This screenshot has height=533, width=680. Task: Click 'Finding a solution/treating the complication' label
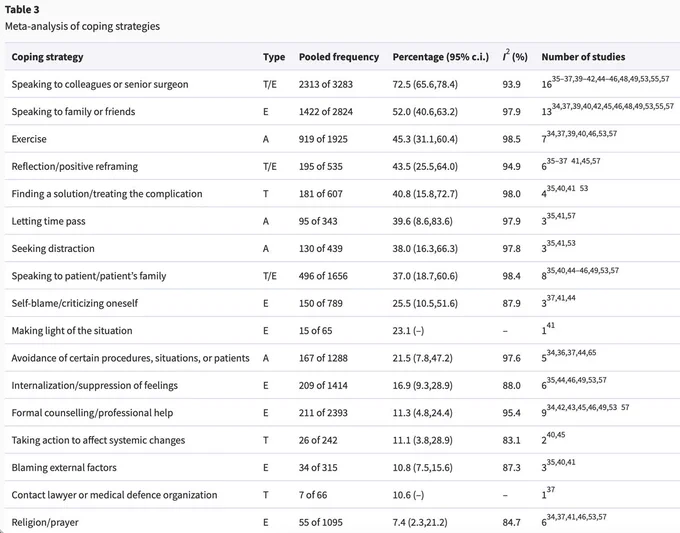pyautogui.click(x=107, y=194)
